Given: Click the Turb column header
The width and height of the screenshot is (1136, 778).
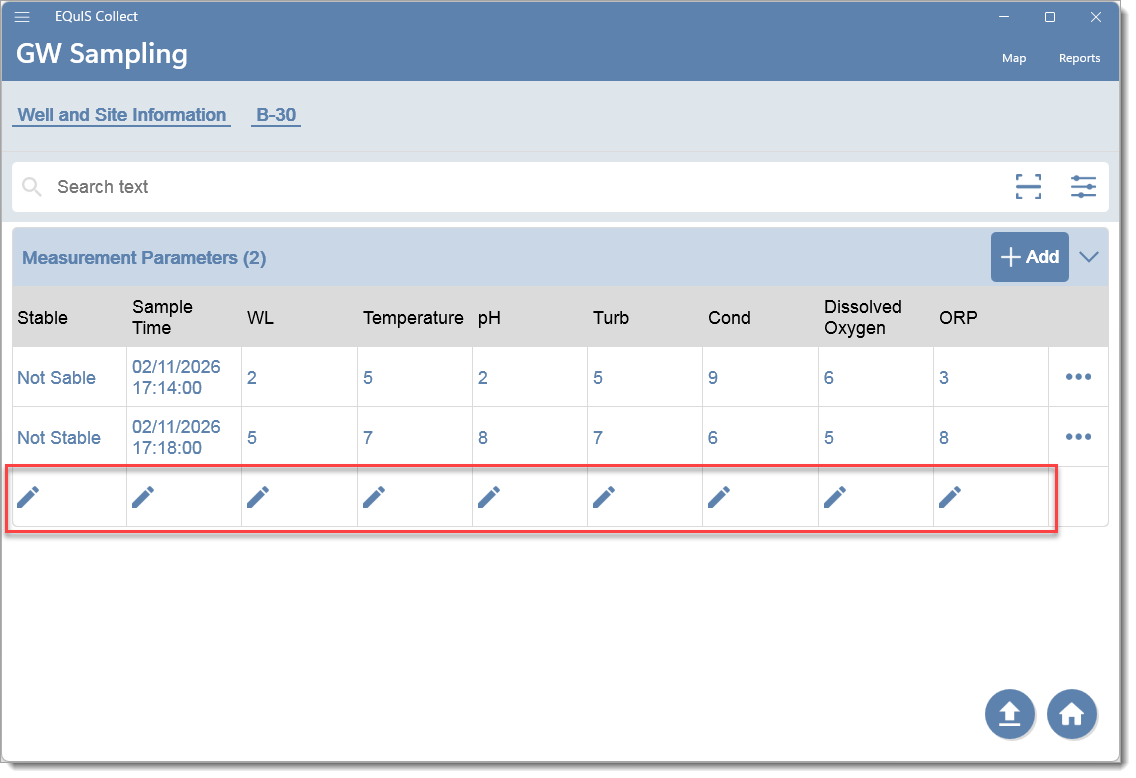Looking at the screenshot, I should pos(611,318).
